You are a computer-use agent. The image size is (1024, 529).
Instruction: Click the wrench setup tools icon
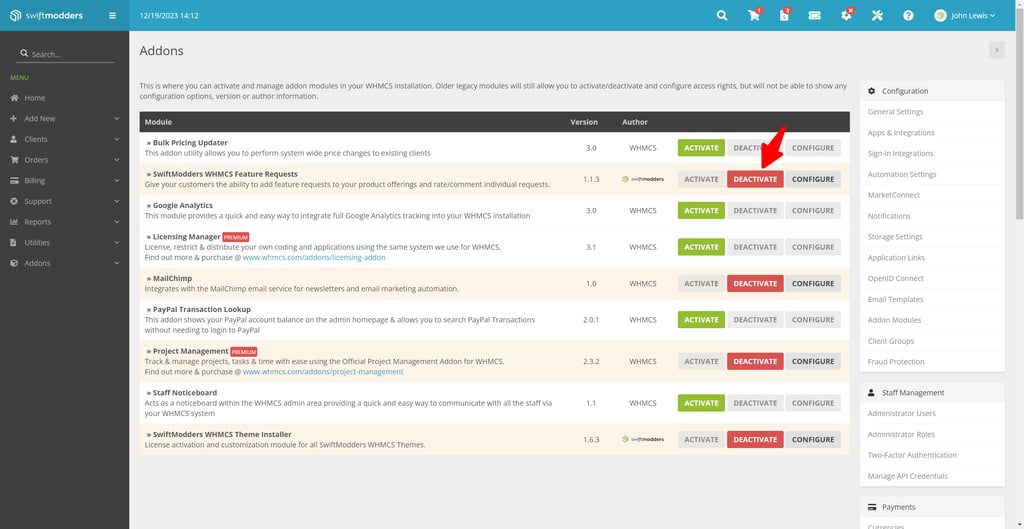click(877, 16)
